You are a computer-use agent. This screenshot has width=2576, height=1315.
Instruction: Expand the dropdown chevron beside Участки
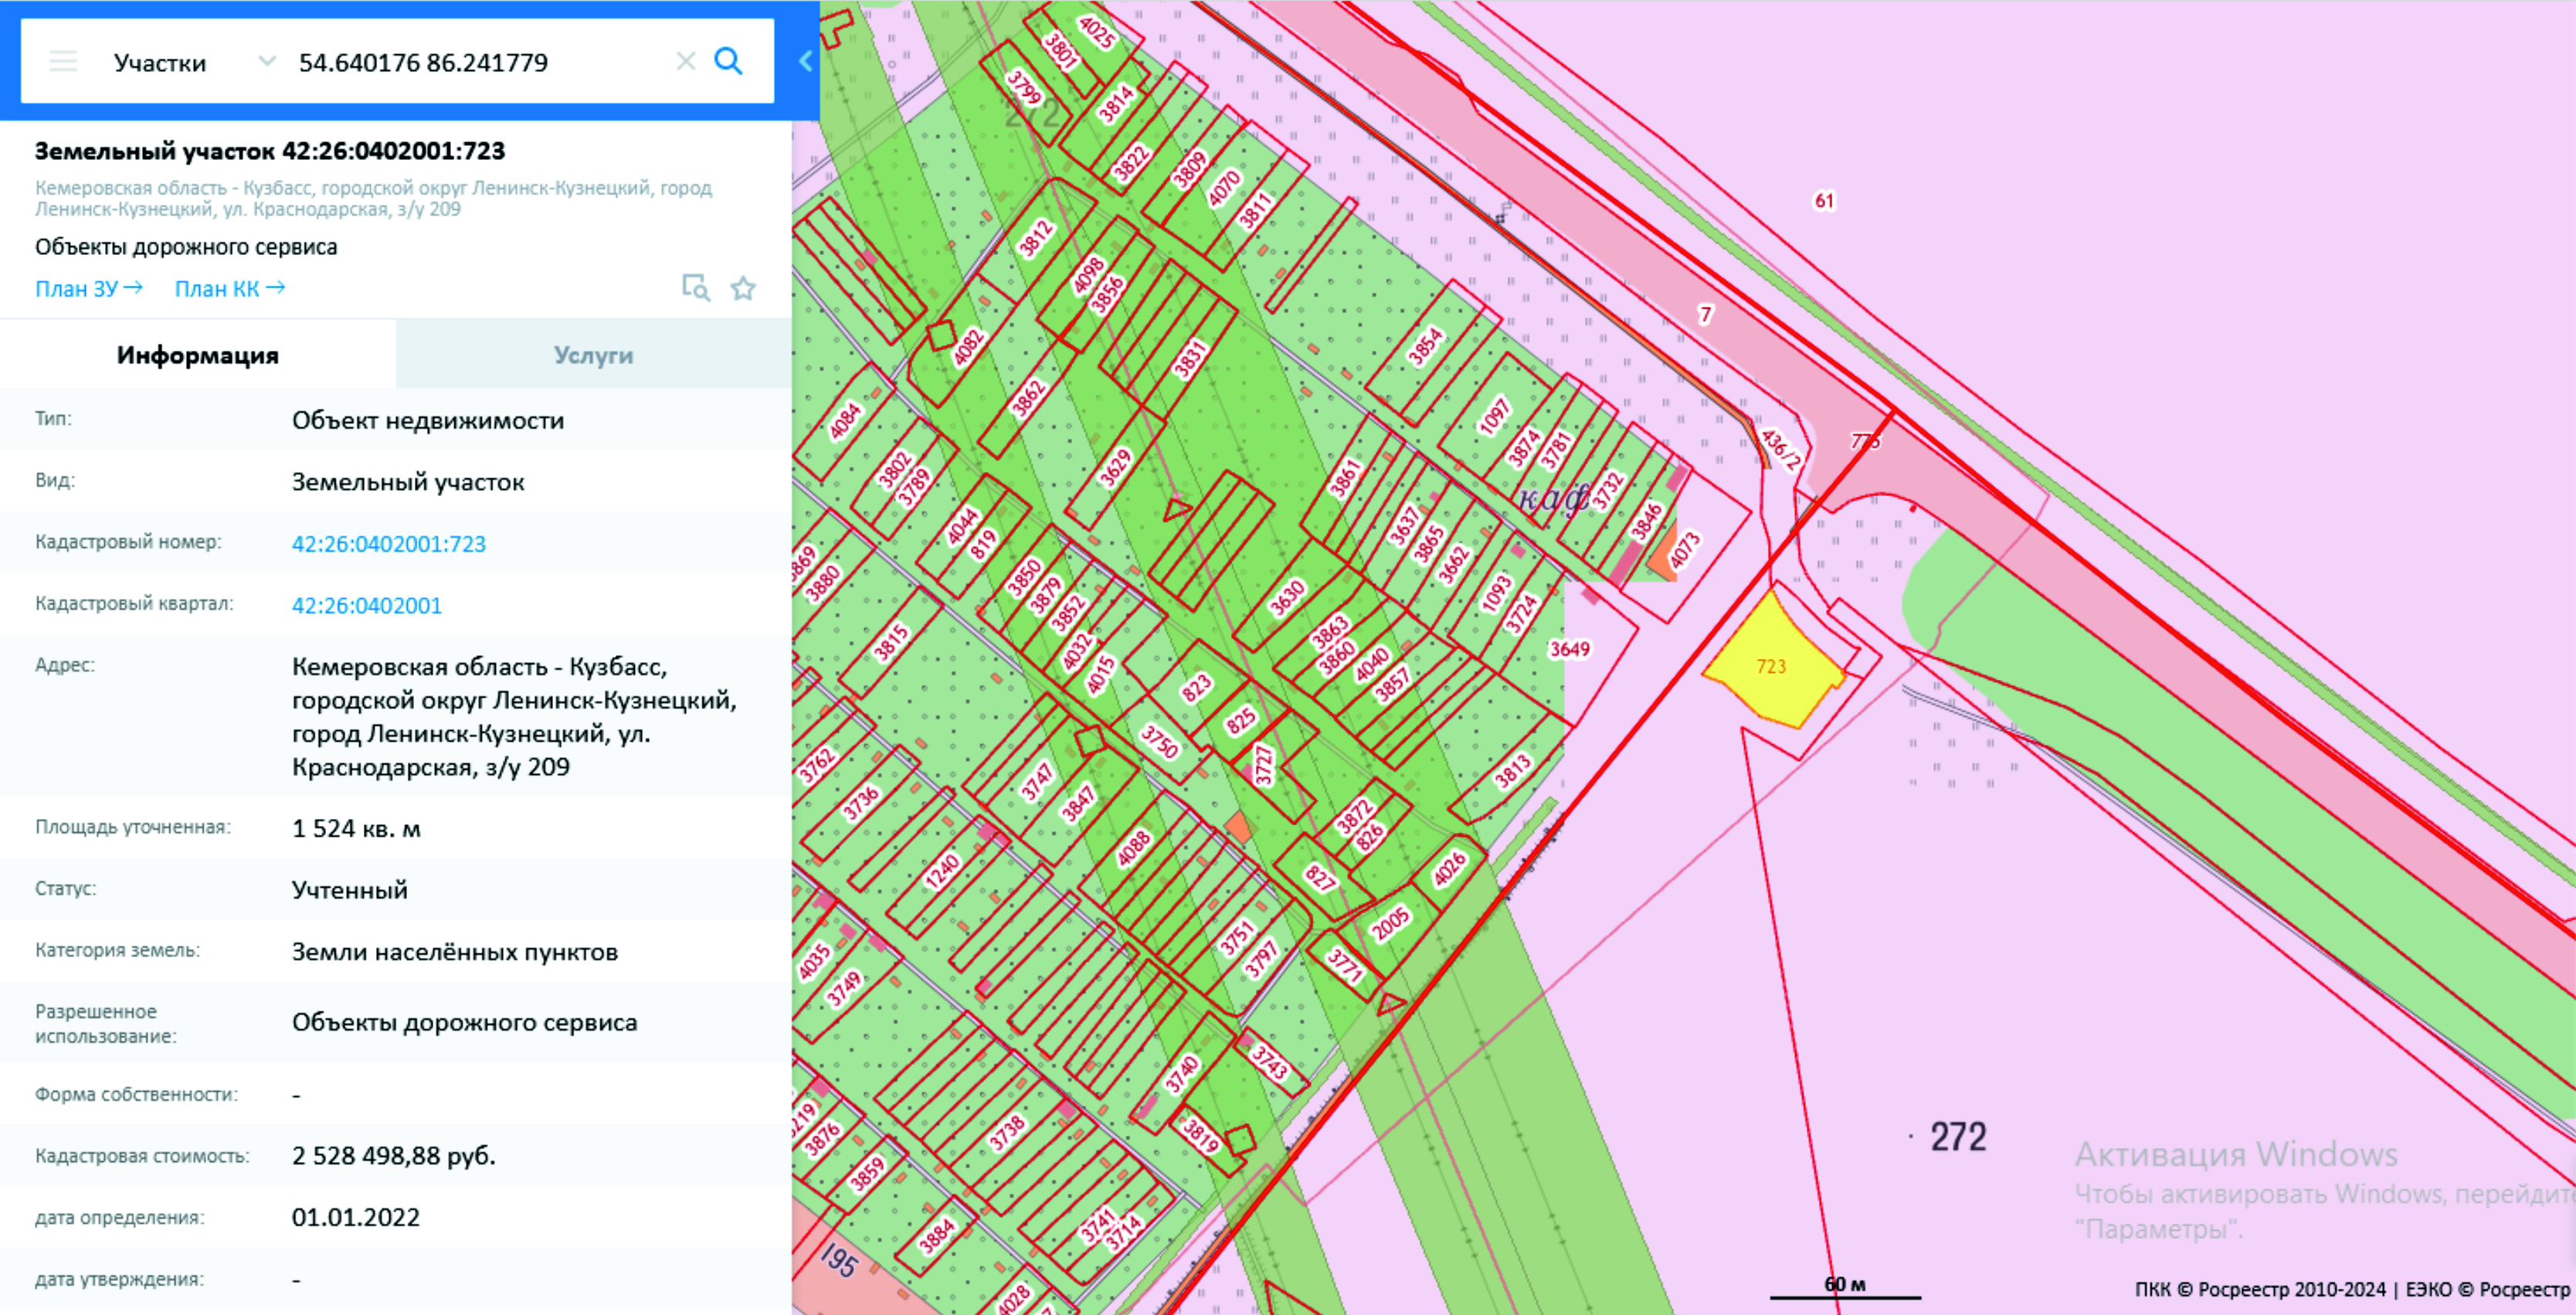pyautogui.click(x=266, y=62)
